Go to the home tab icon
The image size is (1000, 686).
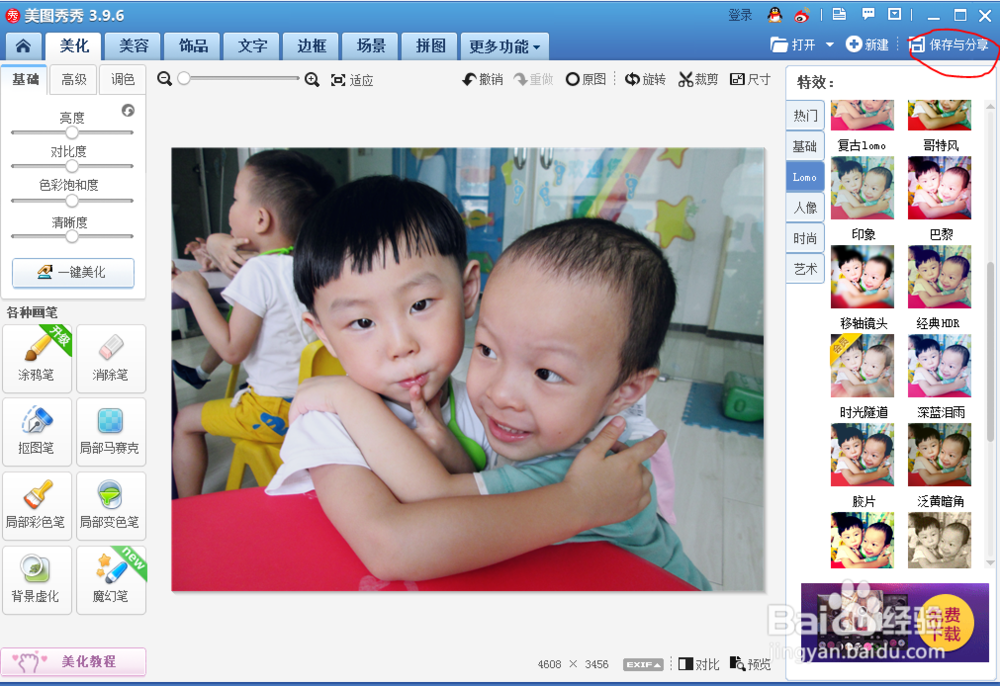(24, 46)
